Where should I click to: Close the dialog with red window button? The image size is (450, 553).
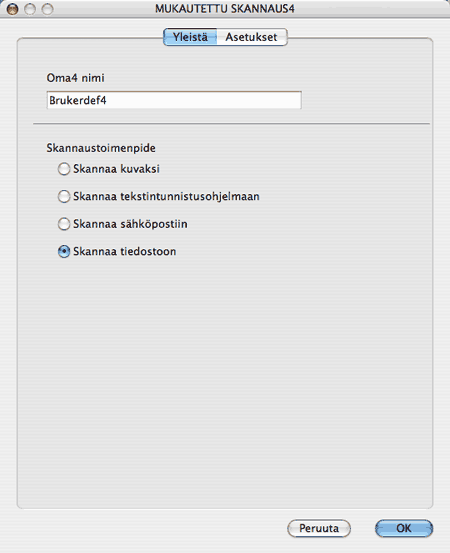point(13,9)
